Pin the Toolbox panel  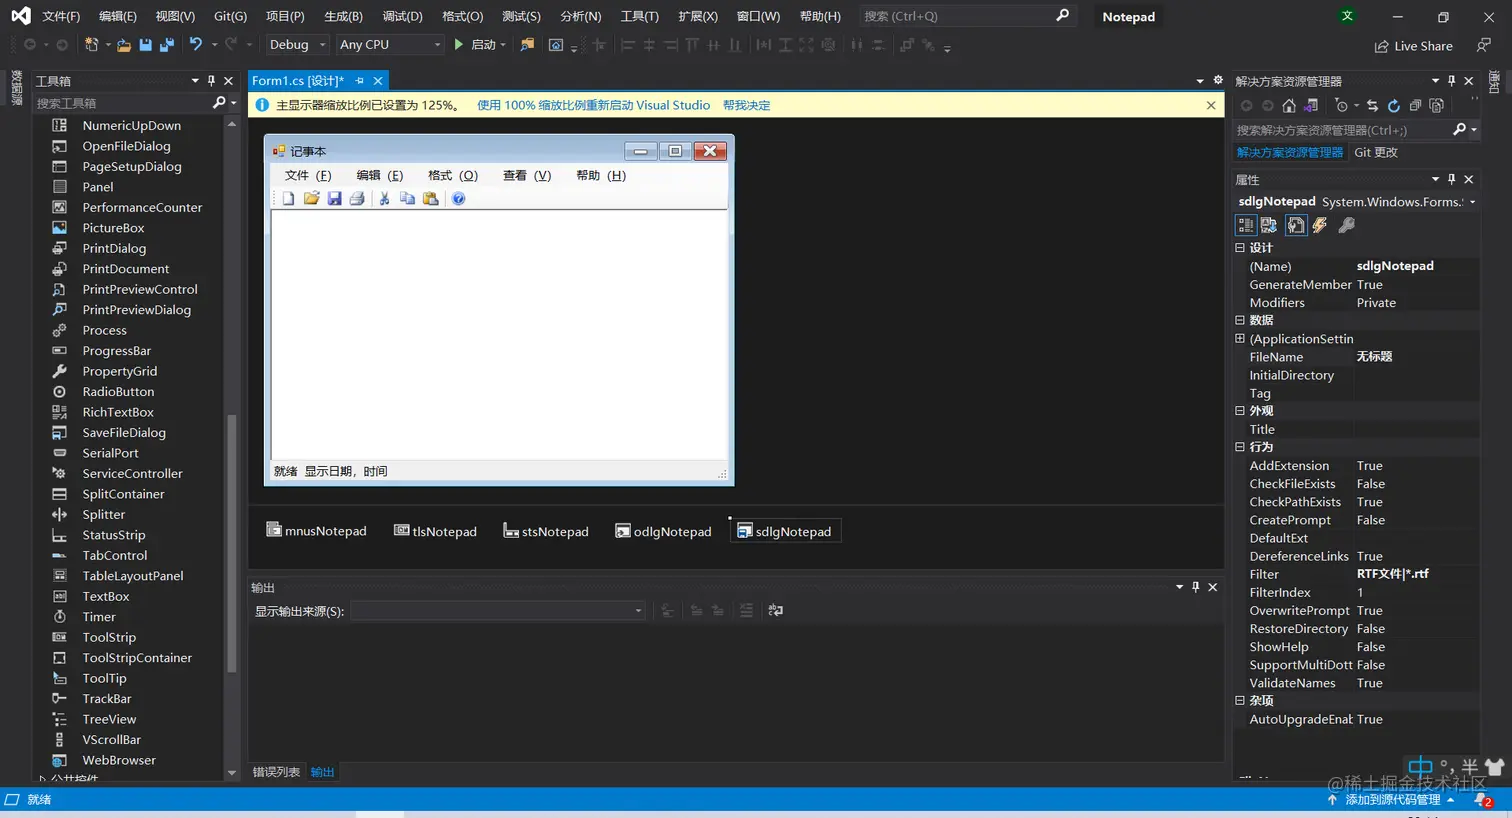pos(211,80)
